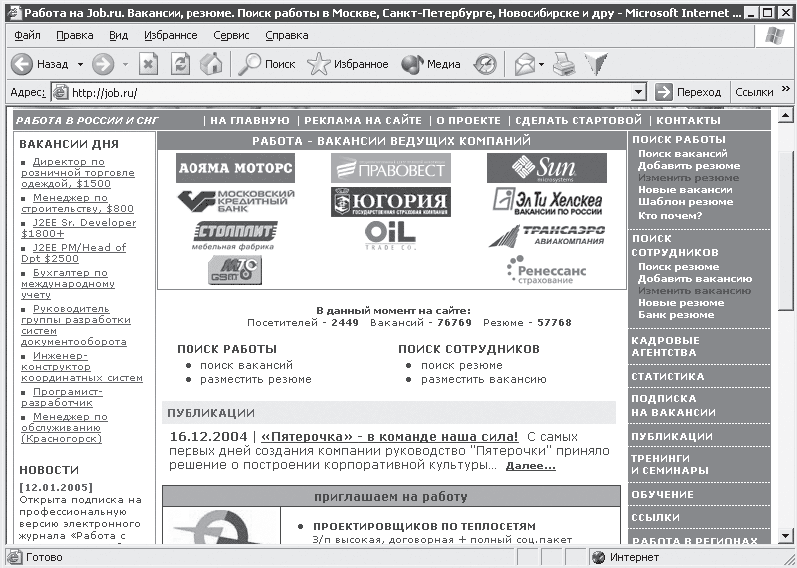The height and width of the screenshot is (568, 797).
Task: Click Добавить резюме in the right sidebar
Action: tap(688, 166)
